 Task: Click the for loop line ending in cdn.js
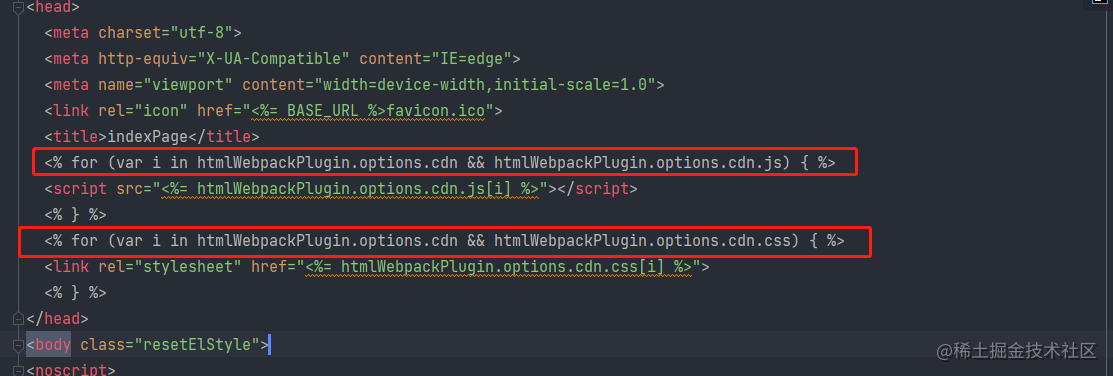(440, 163)
